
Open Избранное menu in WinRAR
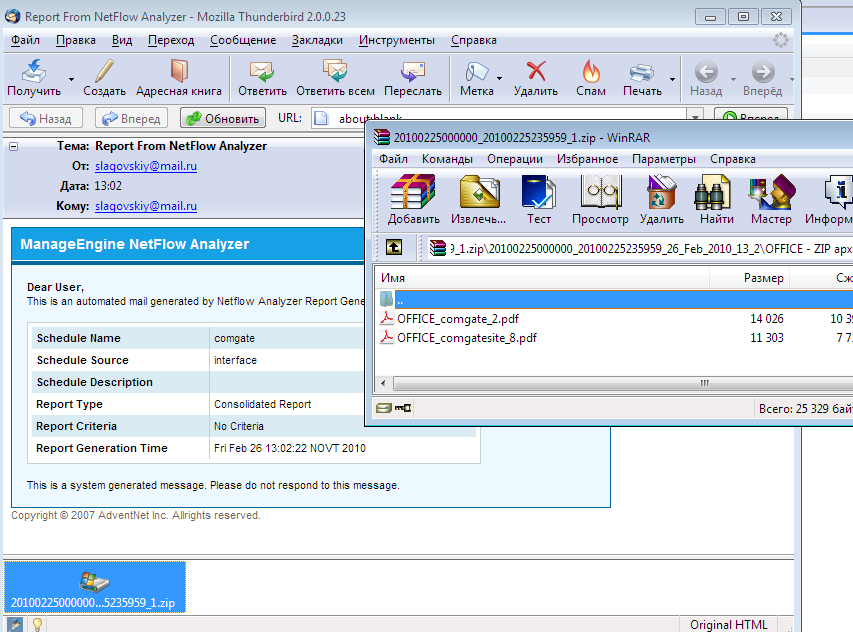point(588,159)
